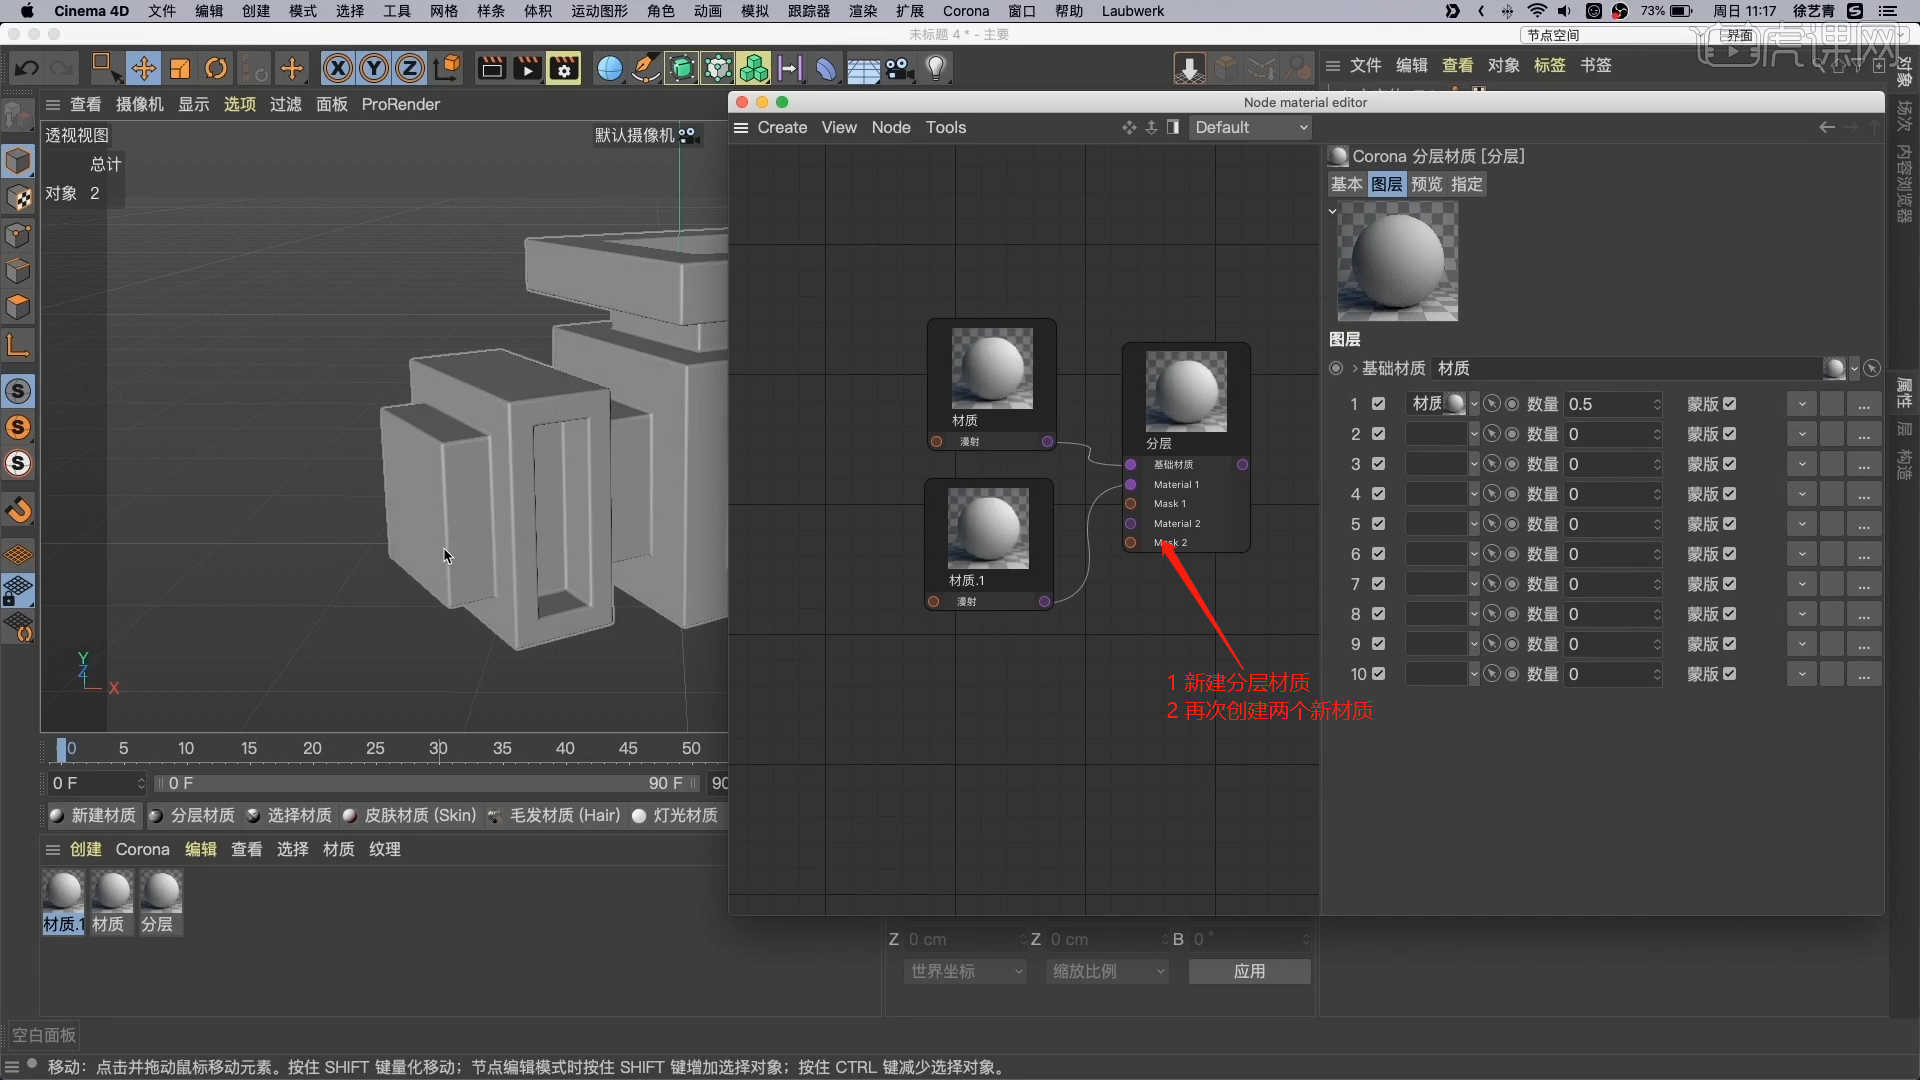Image resolution: width=1920 pixels, height=1080 pixels.
Task: Uncheck layer 1 enable checkbox
Action: pyautogui.click(x=1379, y=404)
